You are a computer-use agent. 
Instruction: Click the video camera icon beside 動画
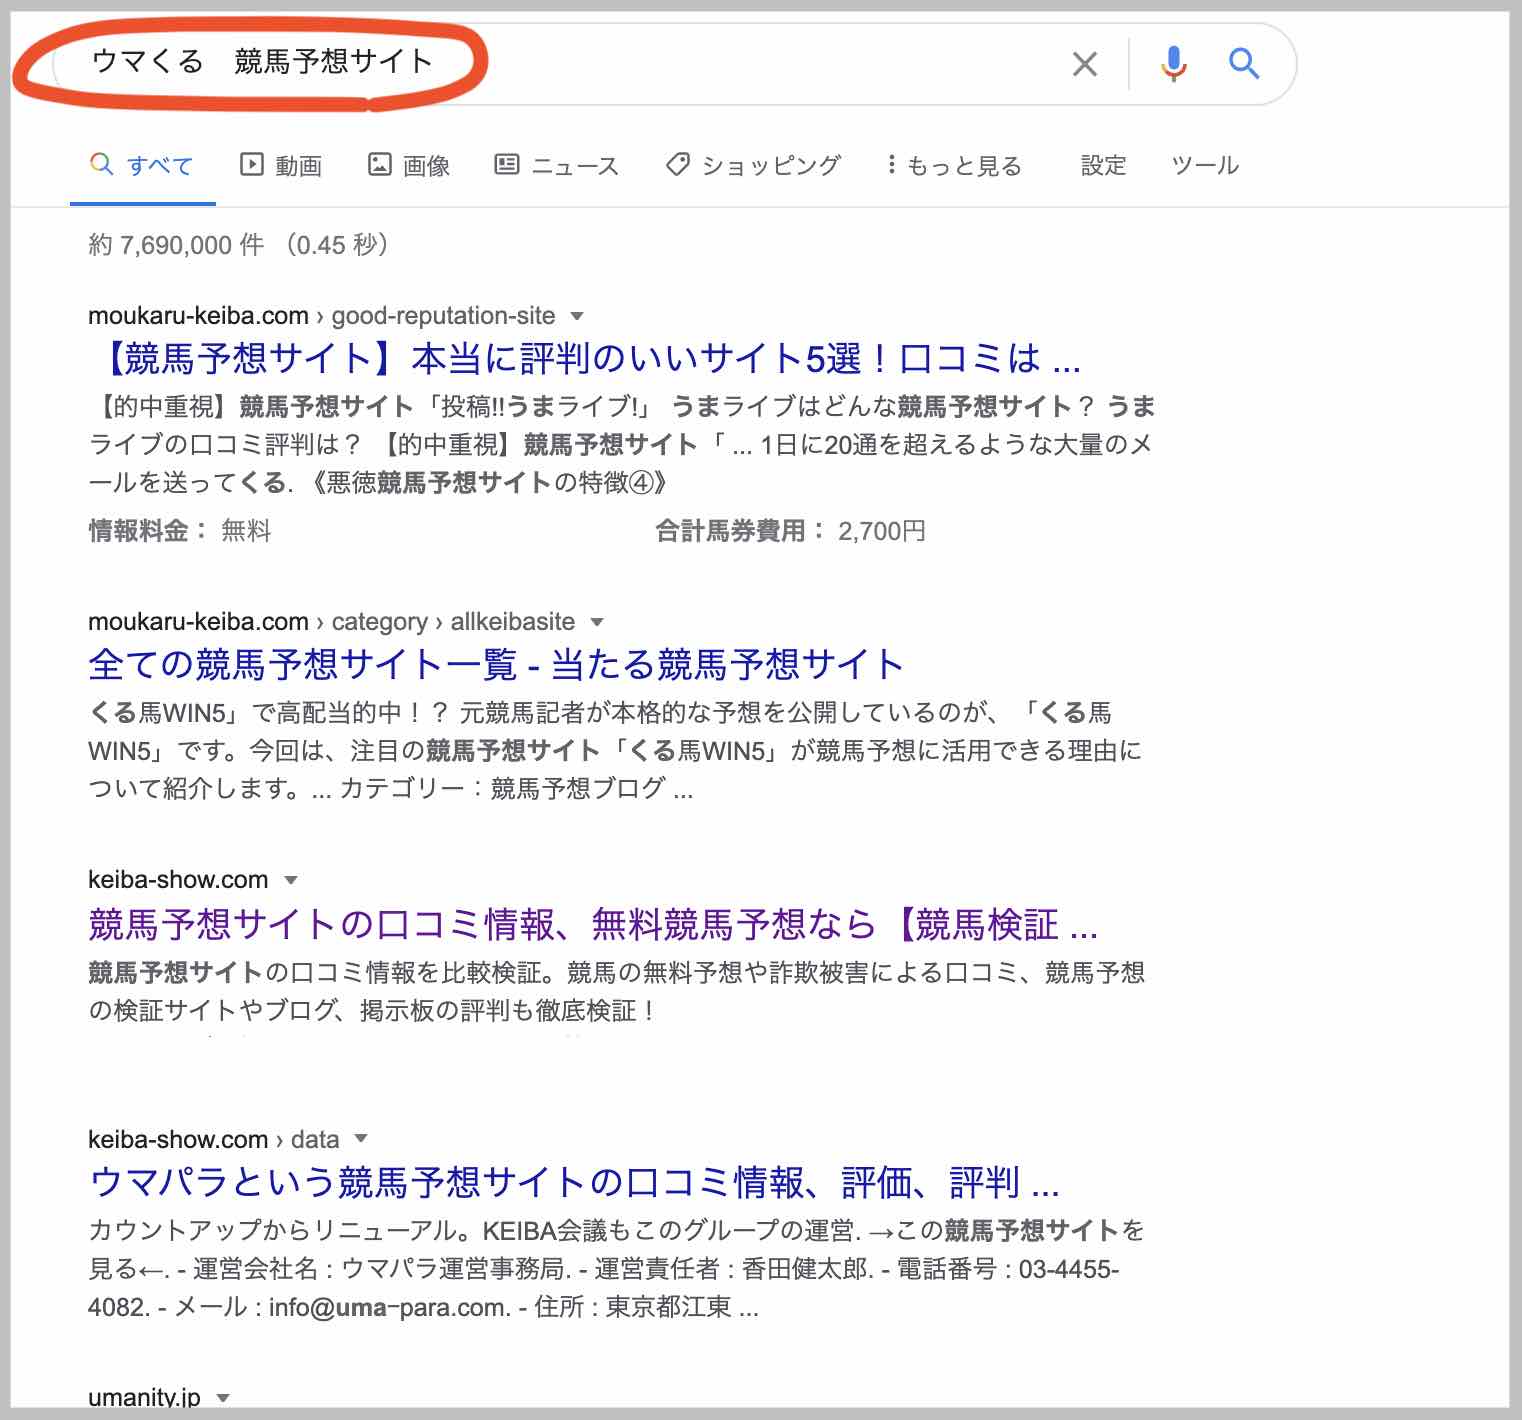251,165
